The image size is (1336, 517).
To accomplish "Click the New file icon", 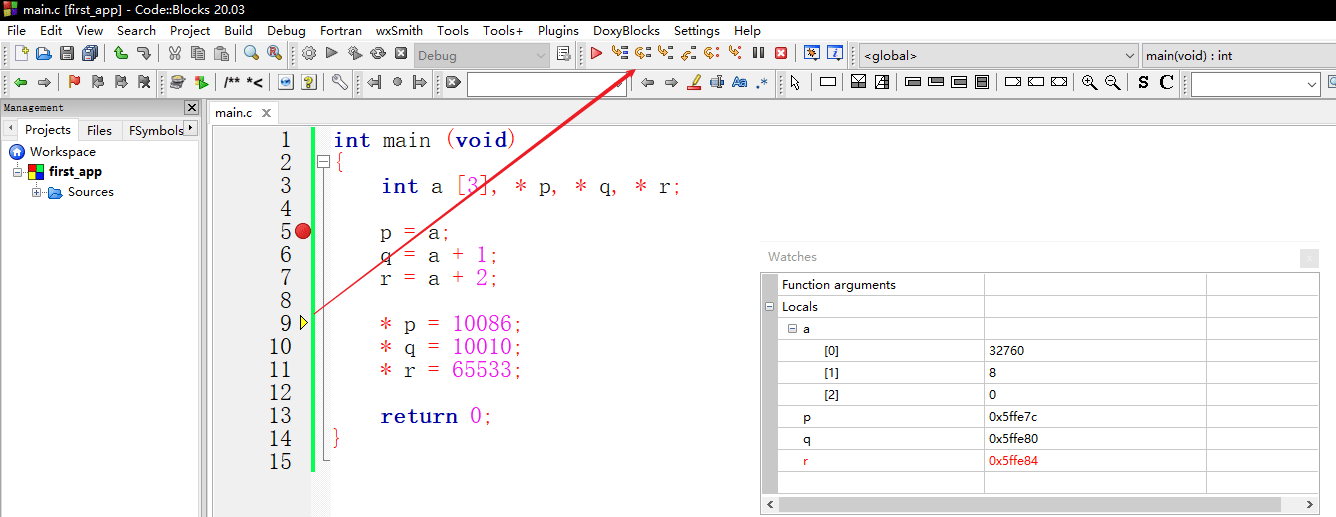I will pos(21,53).
